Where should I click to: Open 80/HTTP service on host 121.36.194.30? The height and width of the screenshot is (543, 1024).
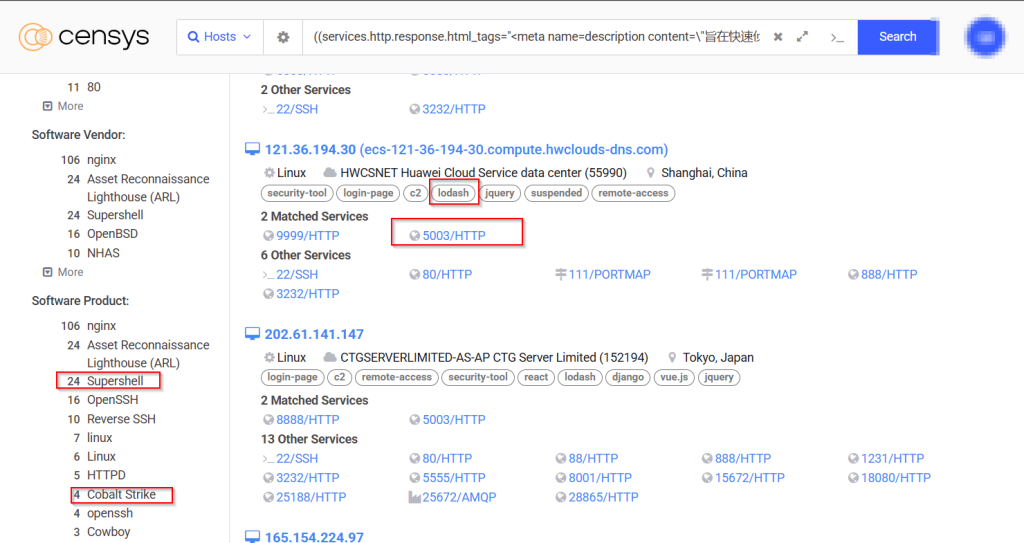coord(447,274)
